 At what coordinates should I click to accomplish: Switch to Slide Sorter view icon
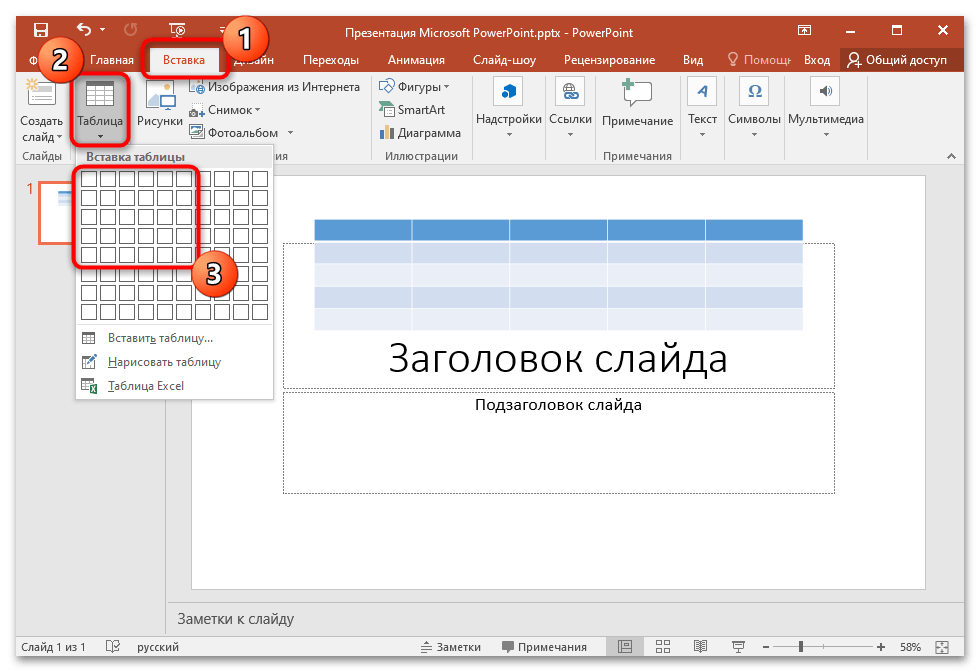pyautogui.click(x=663, y=647)
